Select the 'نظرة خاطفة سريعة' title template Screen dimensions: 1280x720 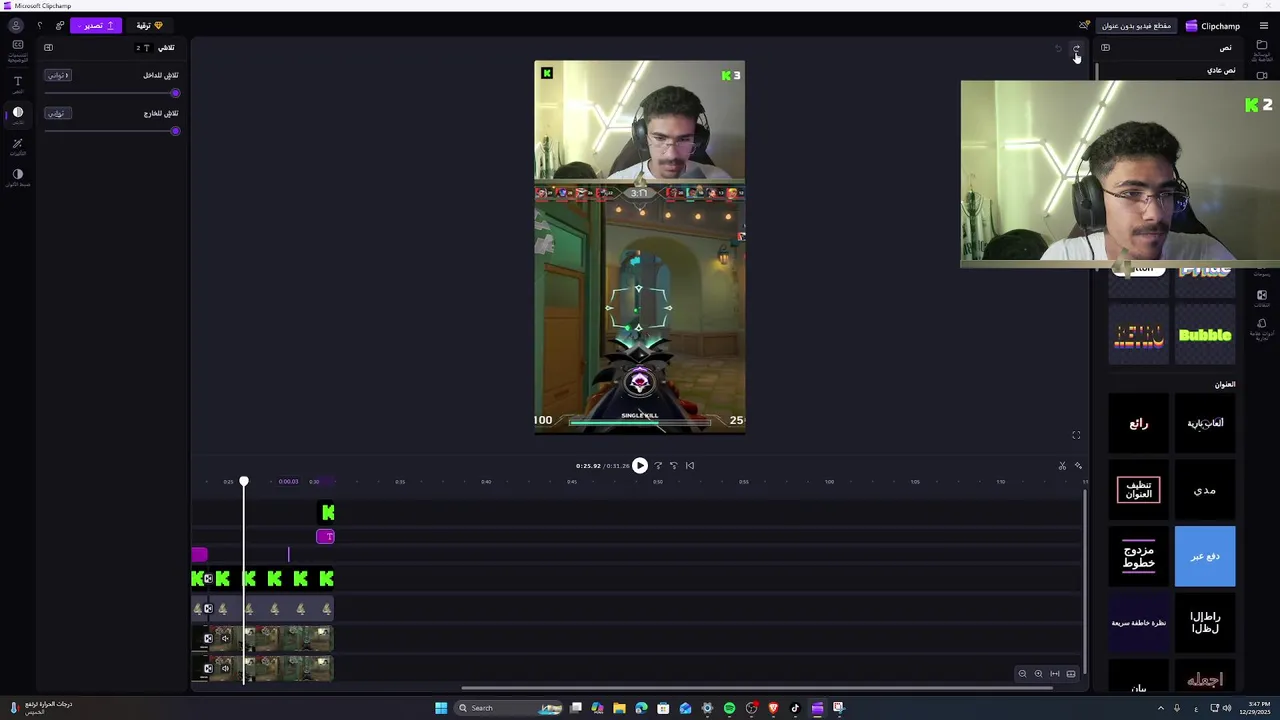pos(1138,622)
